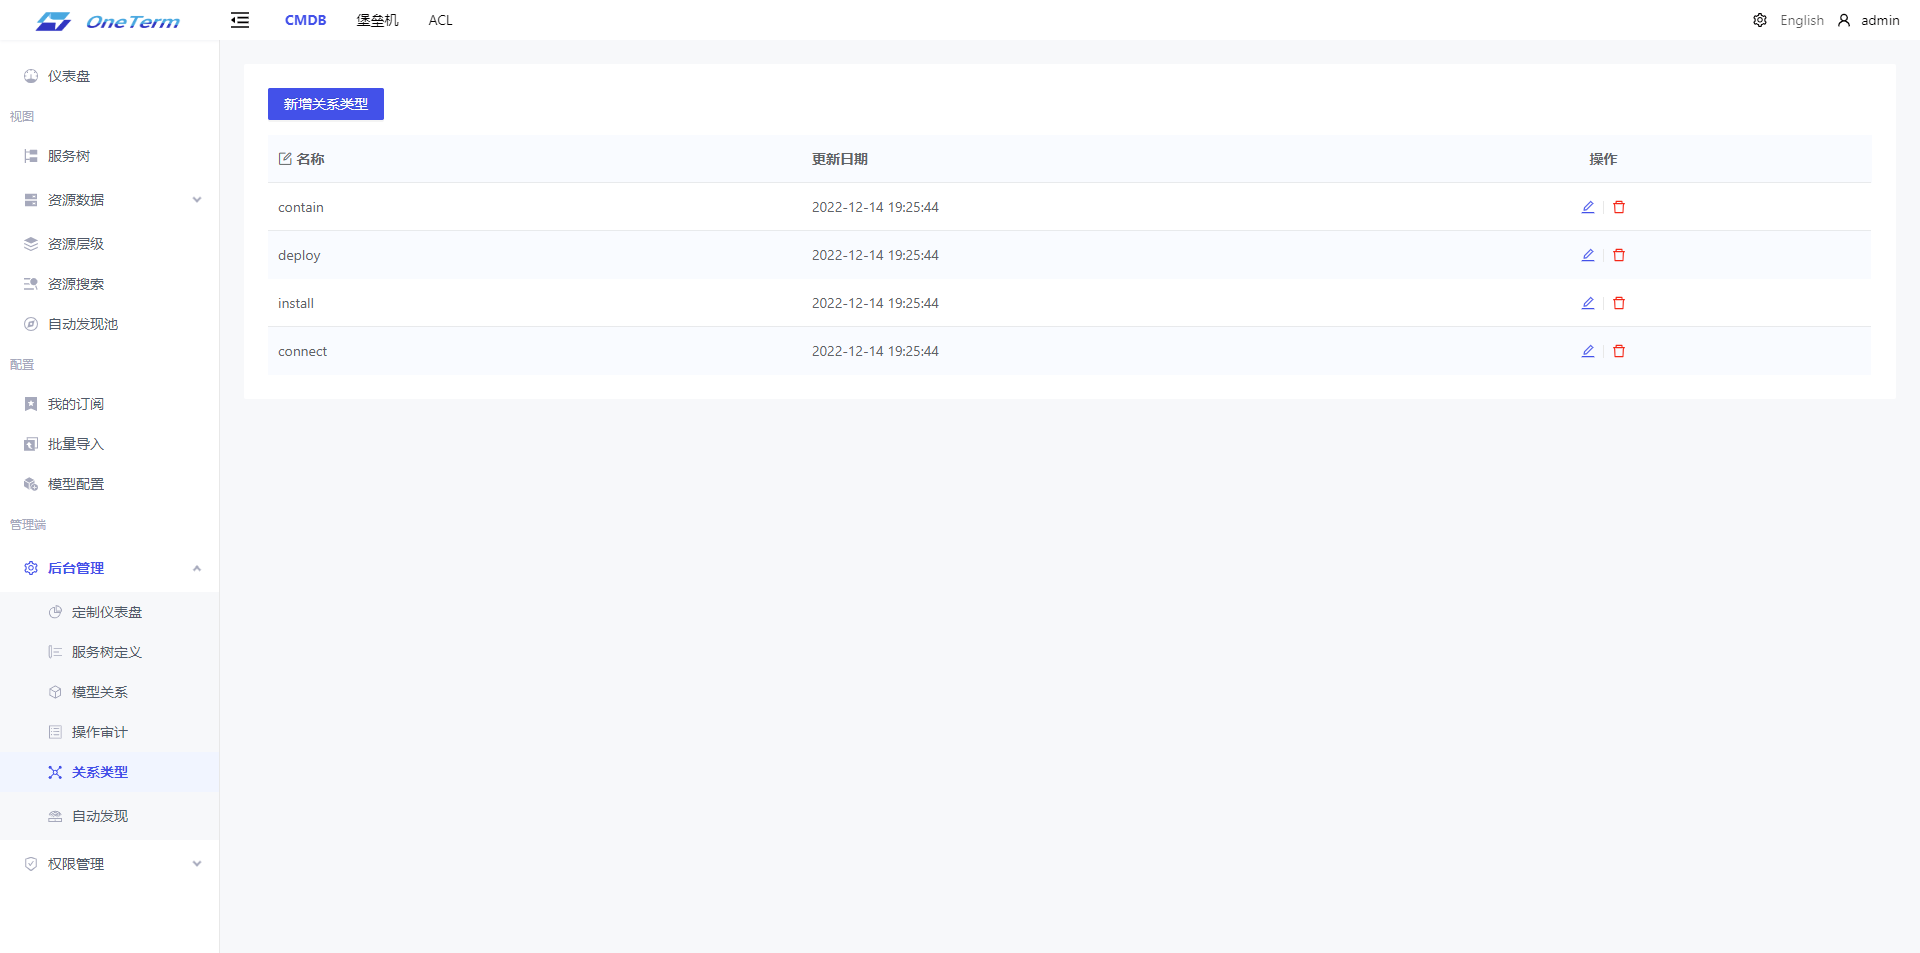Delete the deploy relation type row

[1619, 255]
